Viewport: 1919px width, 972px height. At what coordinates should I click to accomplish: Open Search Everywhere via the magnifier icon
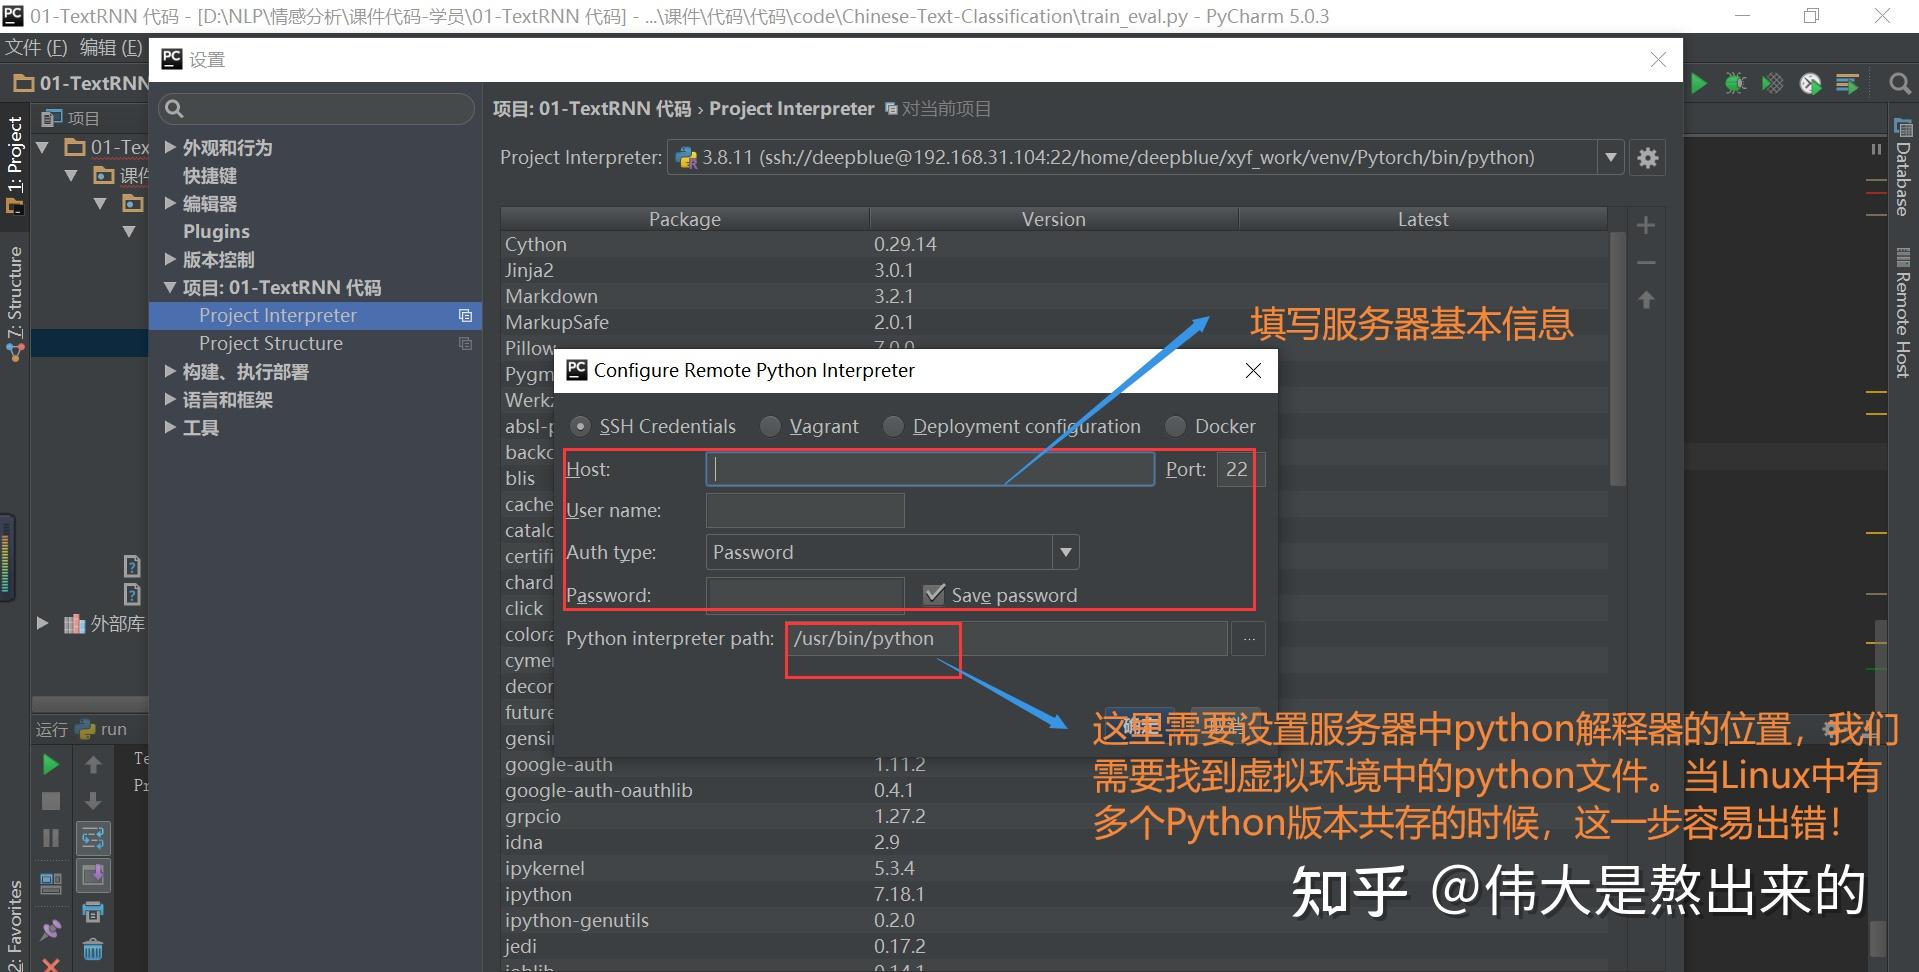point(1900,84)
